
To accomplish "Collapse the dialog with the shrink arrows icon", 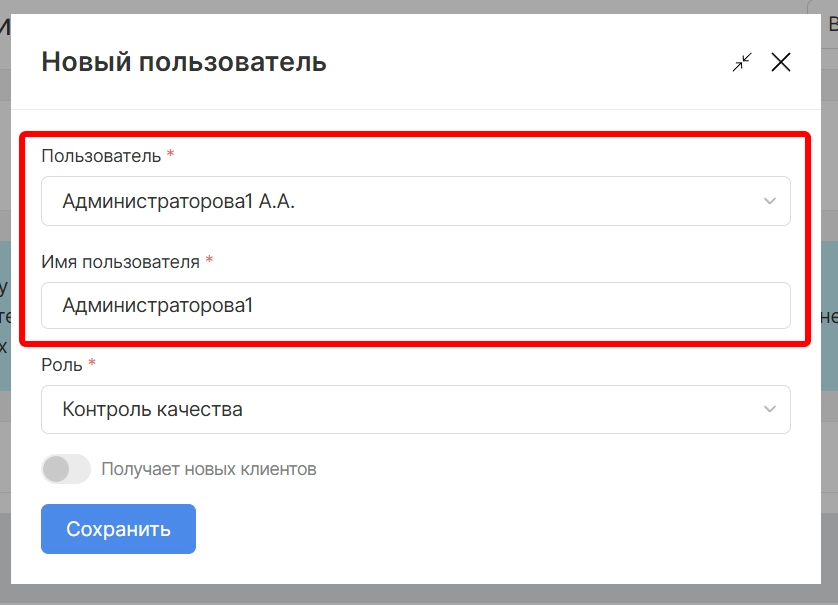I will [x=741, y=63].
